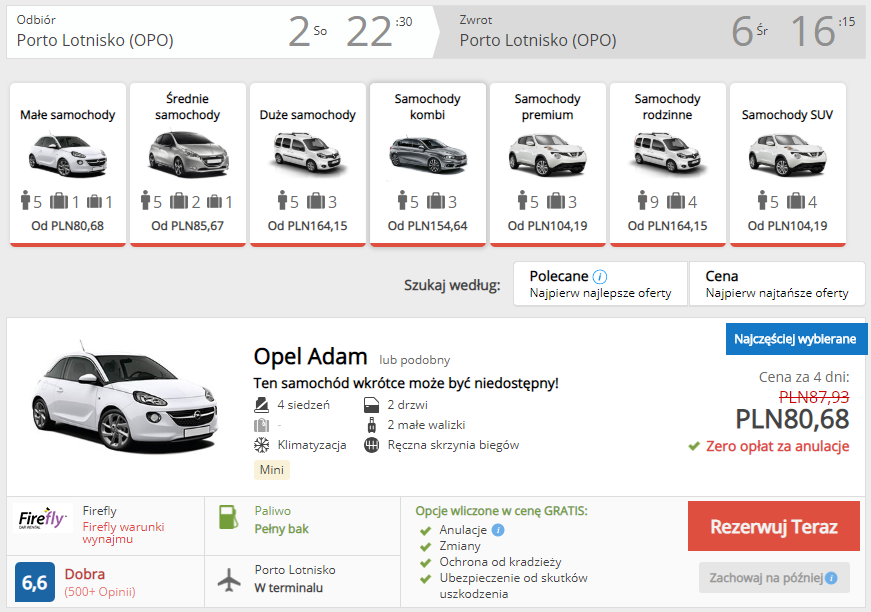Click the air conditioning snowflake icon

point(262,445)
